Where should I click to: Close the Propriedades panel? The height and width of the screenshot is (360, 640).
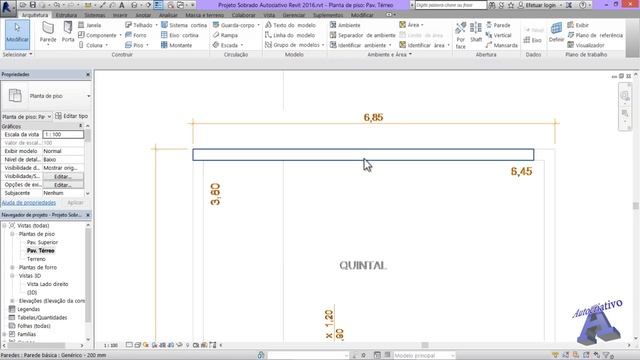(88, 74)
